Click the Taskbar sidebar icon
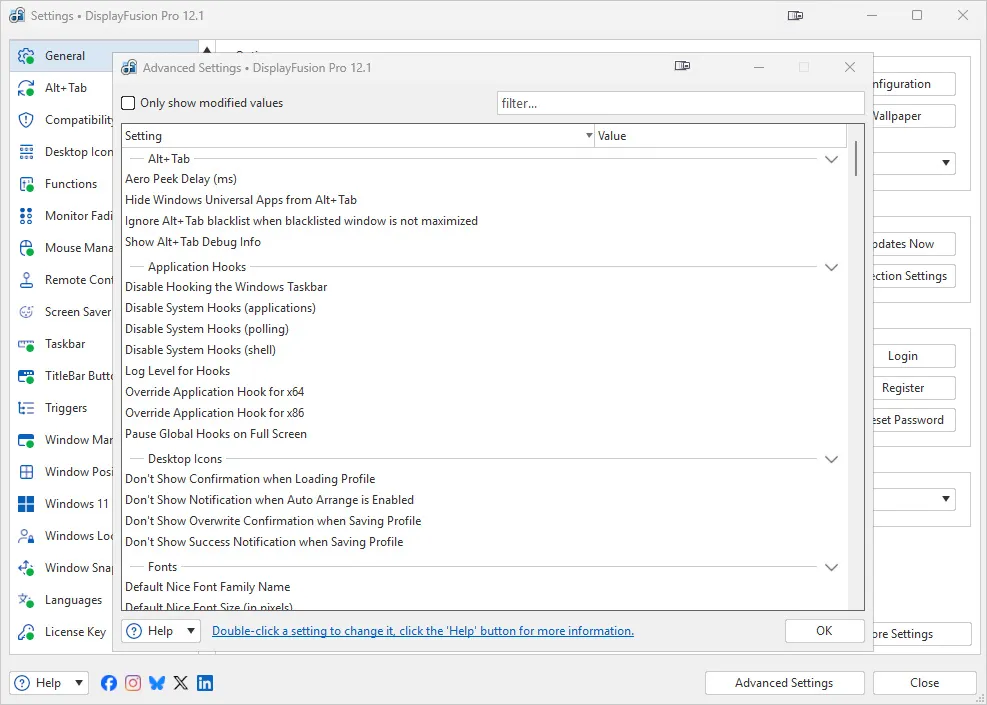Viewport: 987px width, 705px height. (26, 344)
